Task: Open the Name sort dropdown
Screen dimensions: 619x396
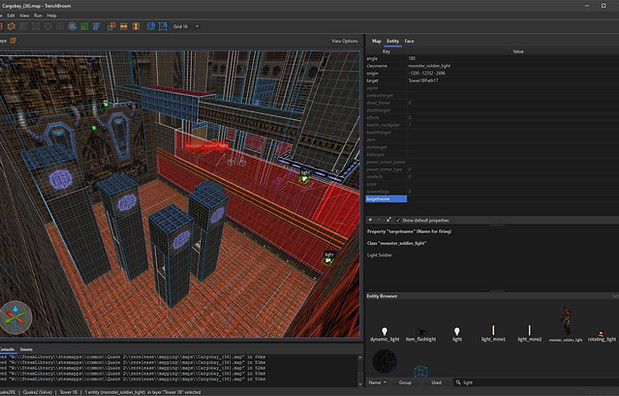Action: point(377,382)
